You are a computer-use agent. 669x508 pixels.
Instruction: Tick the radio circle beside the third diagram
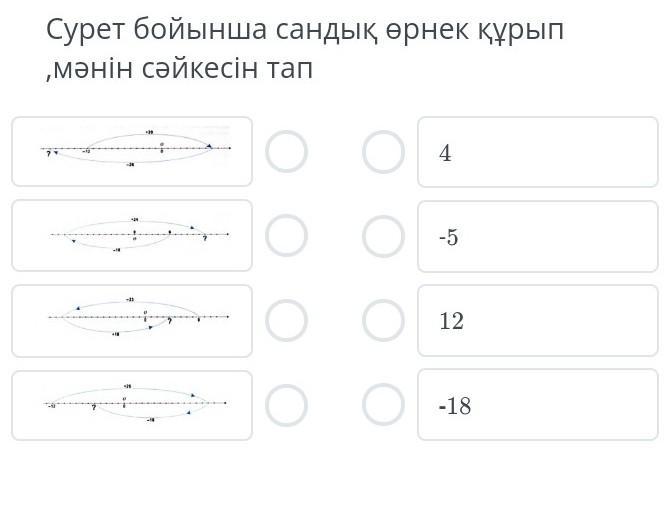pyautogui.click(x=286, y=320)
